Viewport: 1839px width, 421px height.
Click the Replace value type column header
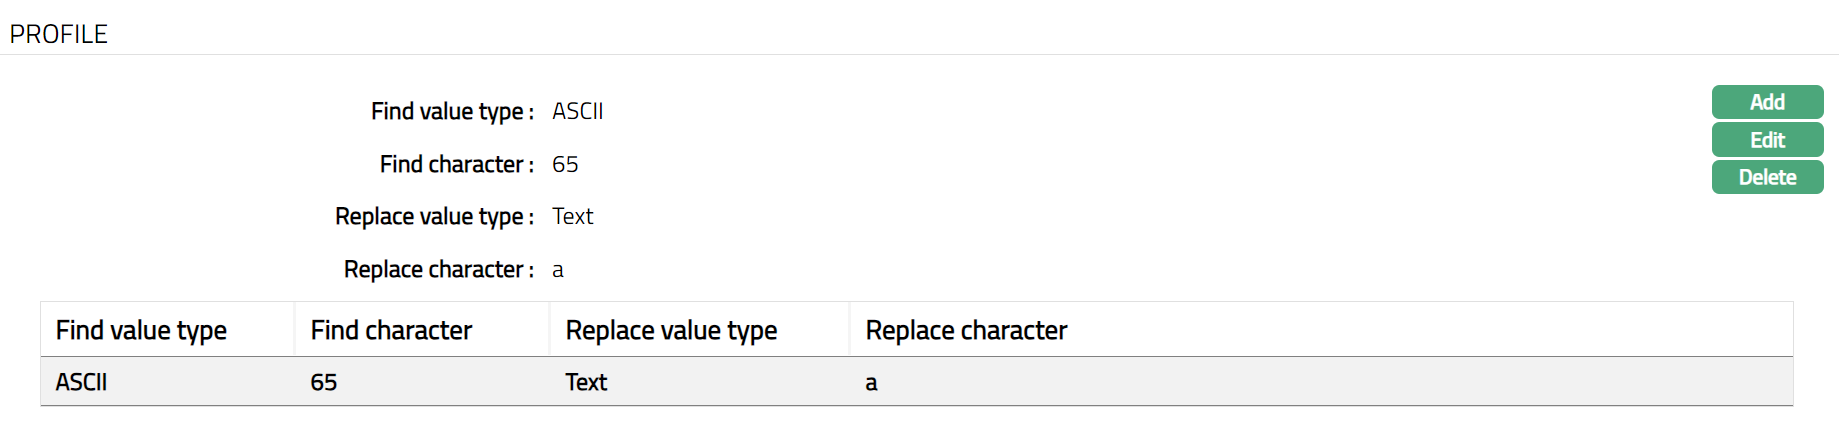coord(671,330)
